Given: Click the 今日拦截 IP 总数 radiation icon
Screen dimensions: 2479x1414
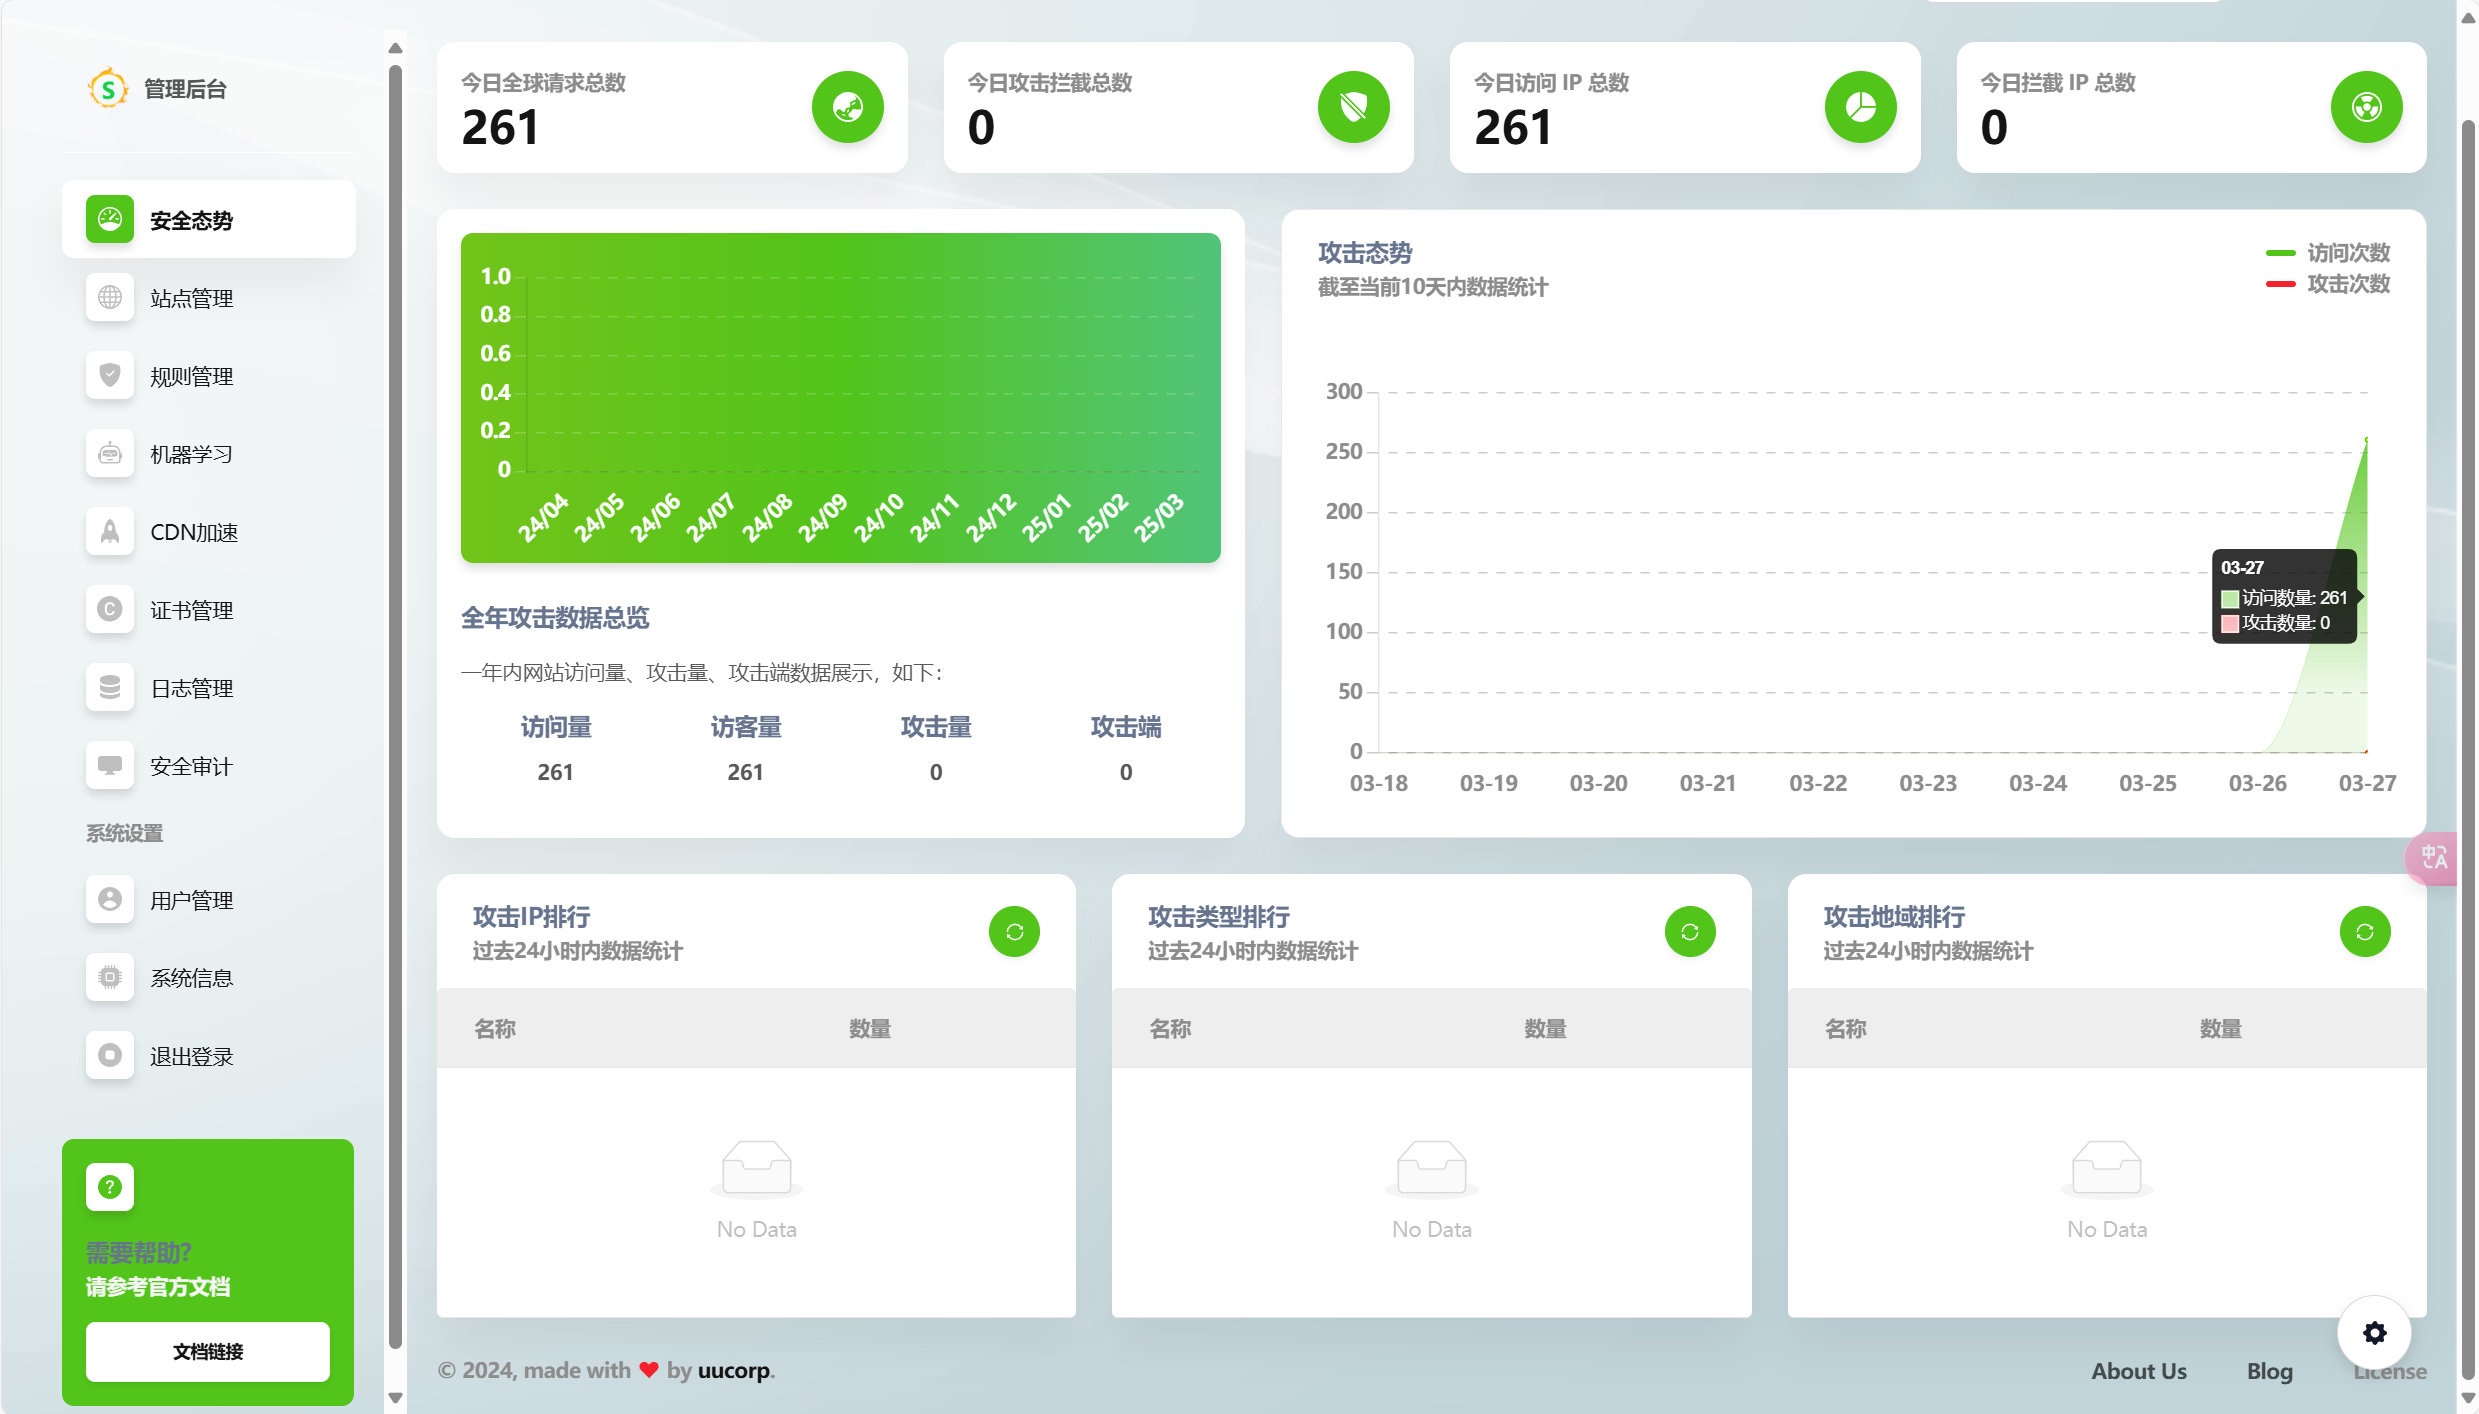Looking at the screenshot, I should coord(2367,107).
